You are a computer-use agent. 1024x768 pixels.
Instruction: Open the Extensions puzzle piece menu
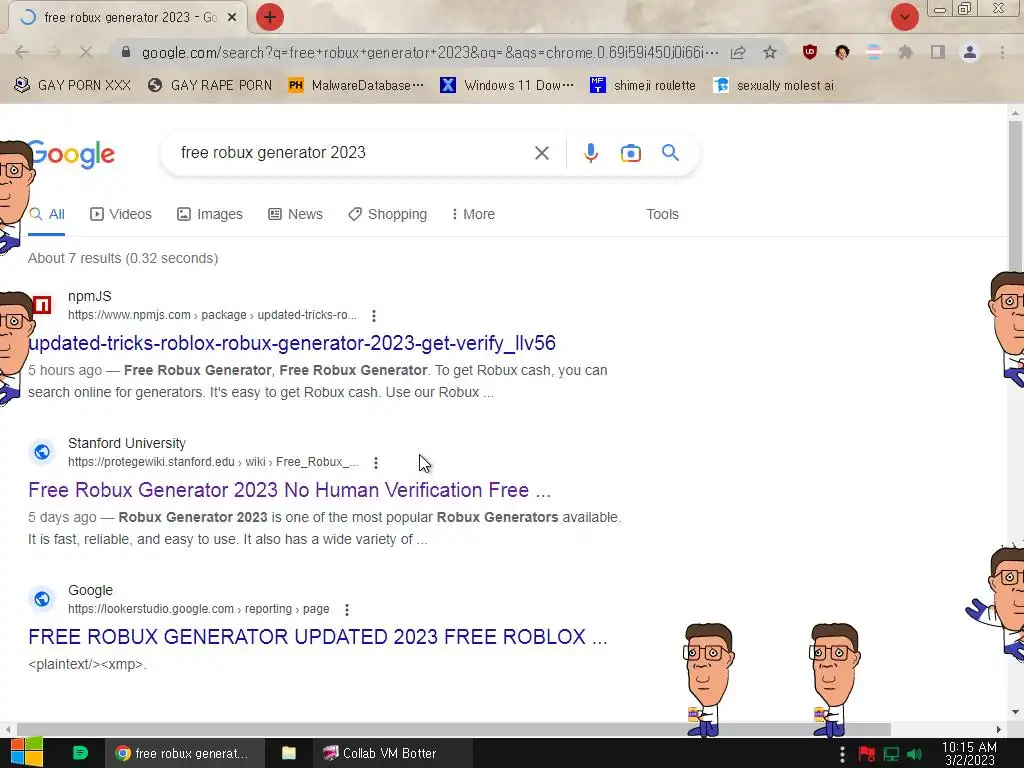click(905, 52)
